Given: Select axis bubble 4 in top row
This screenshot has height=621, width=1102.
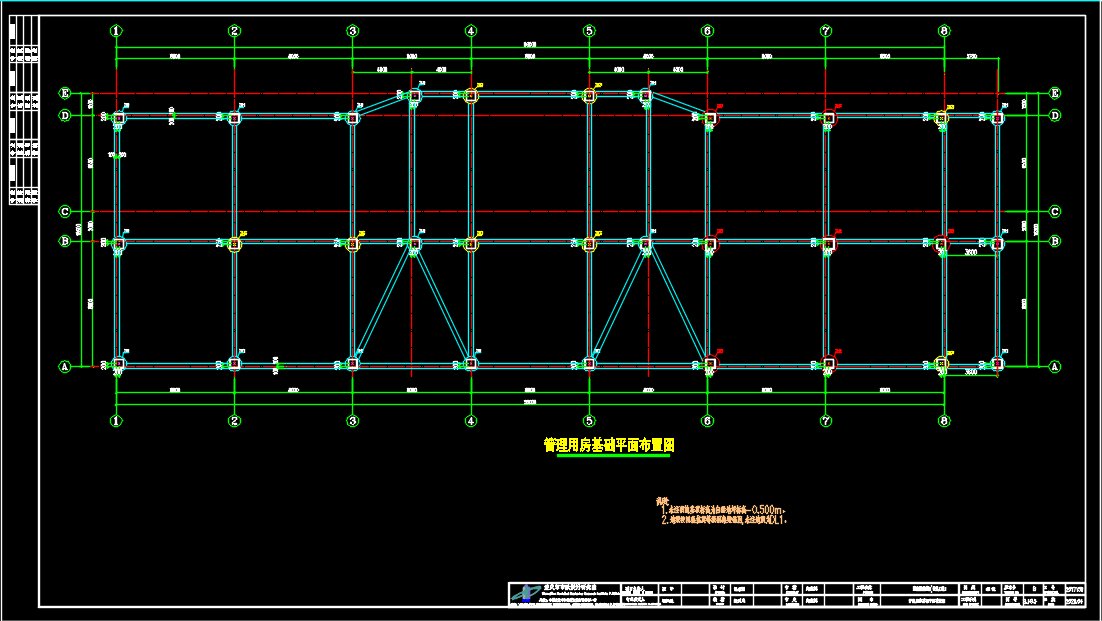Looking at the screenshot, I should click(x=471, y=31).
